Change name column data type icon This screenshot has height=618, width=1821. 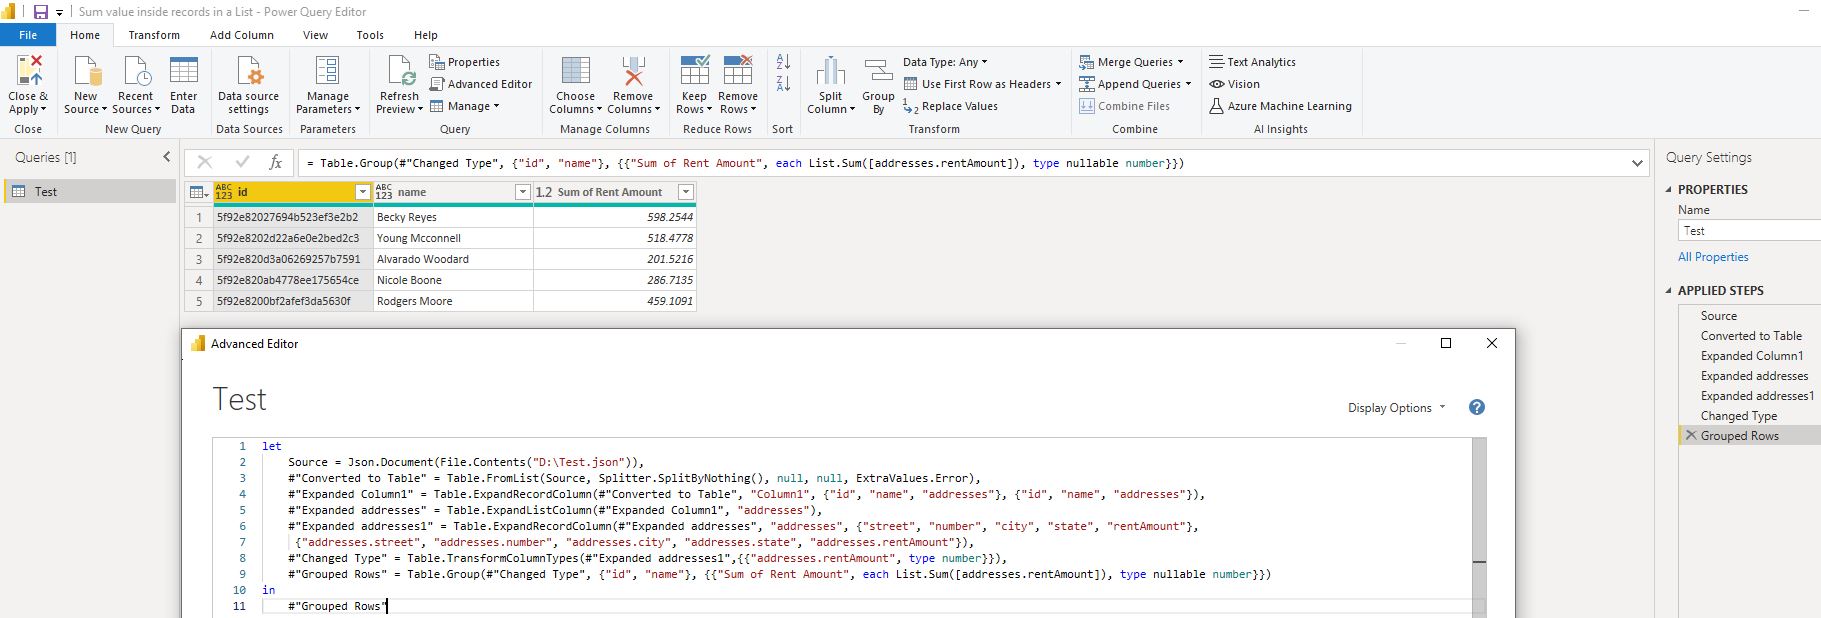click(x=384, y=192)
